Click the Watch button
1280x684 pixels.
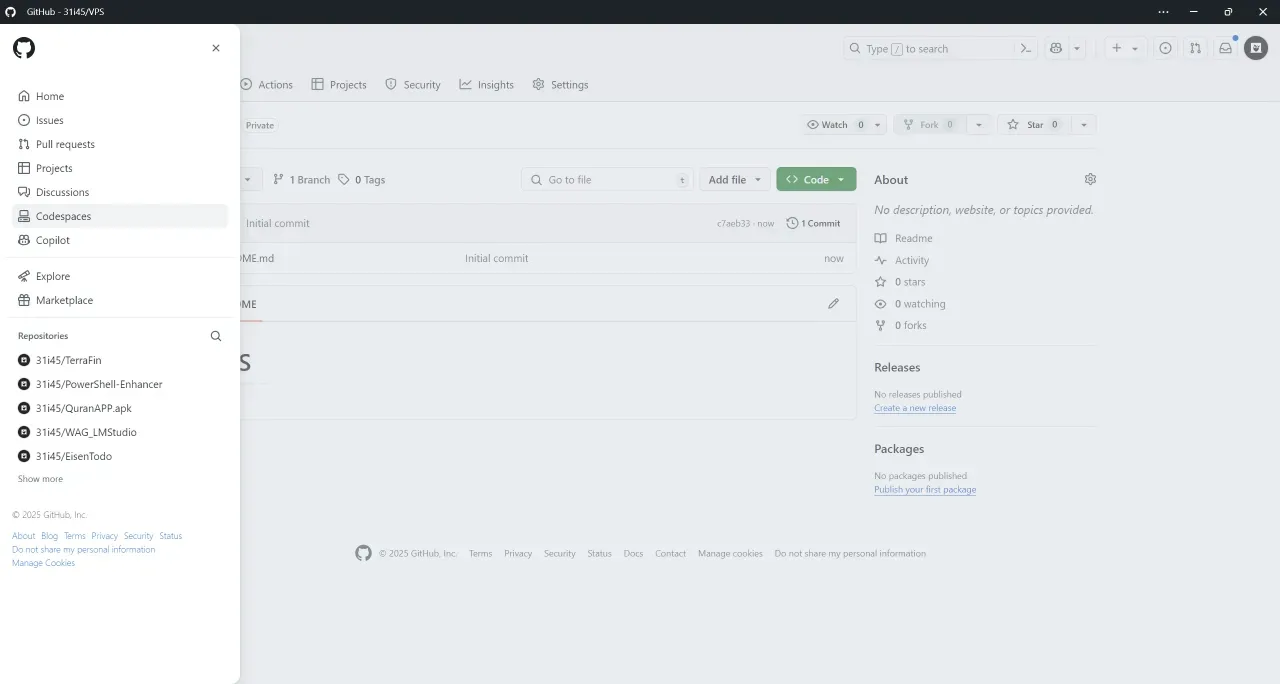(x=836, y=125)
